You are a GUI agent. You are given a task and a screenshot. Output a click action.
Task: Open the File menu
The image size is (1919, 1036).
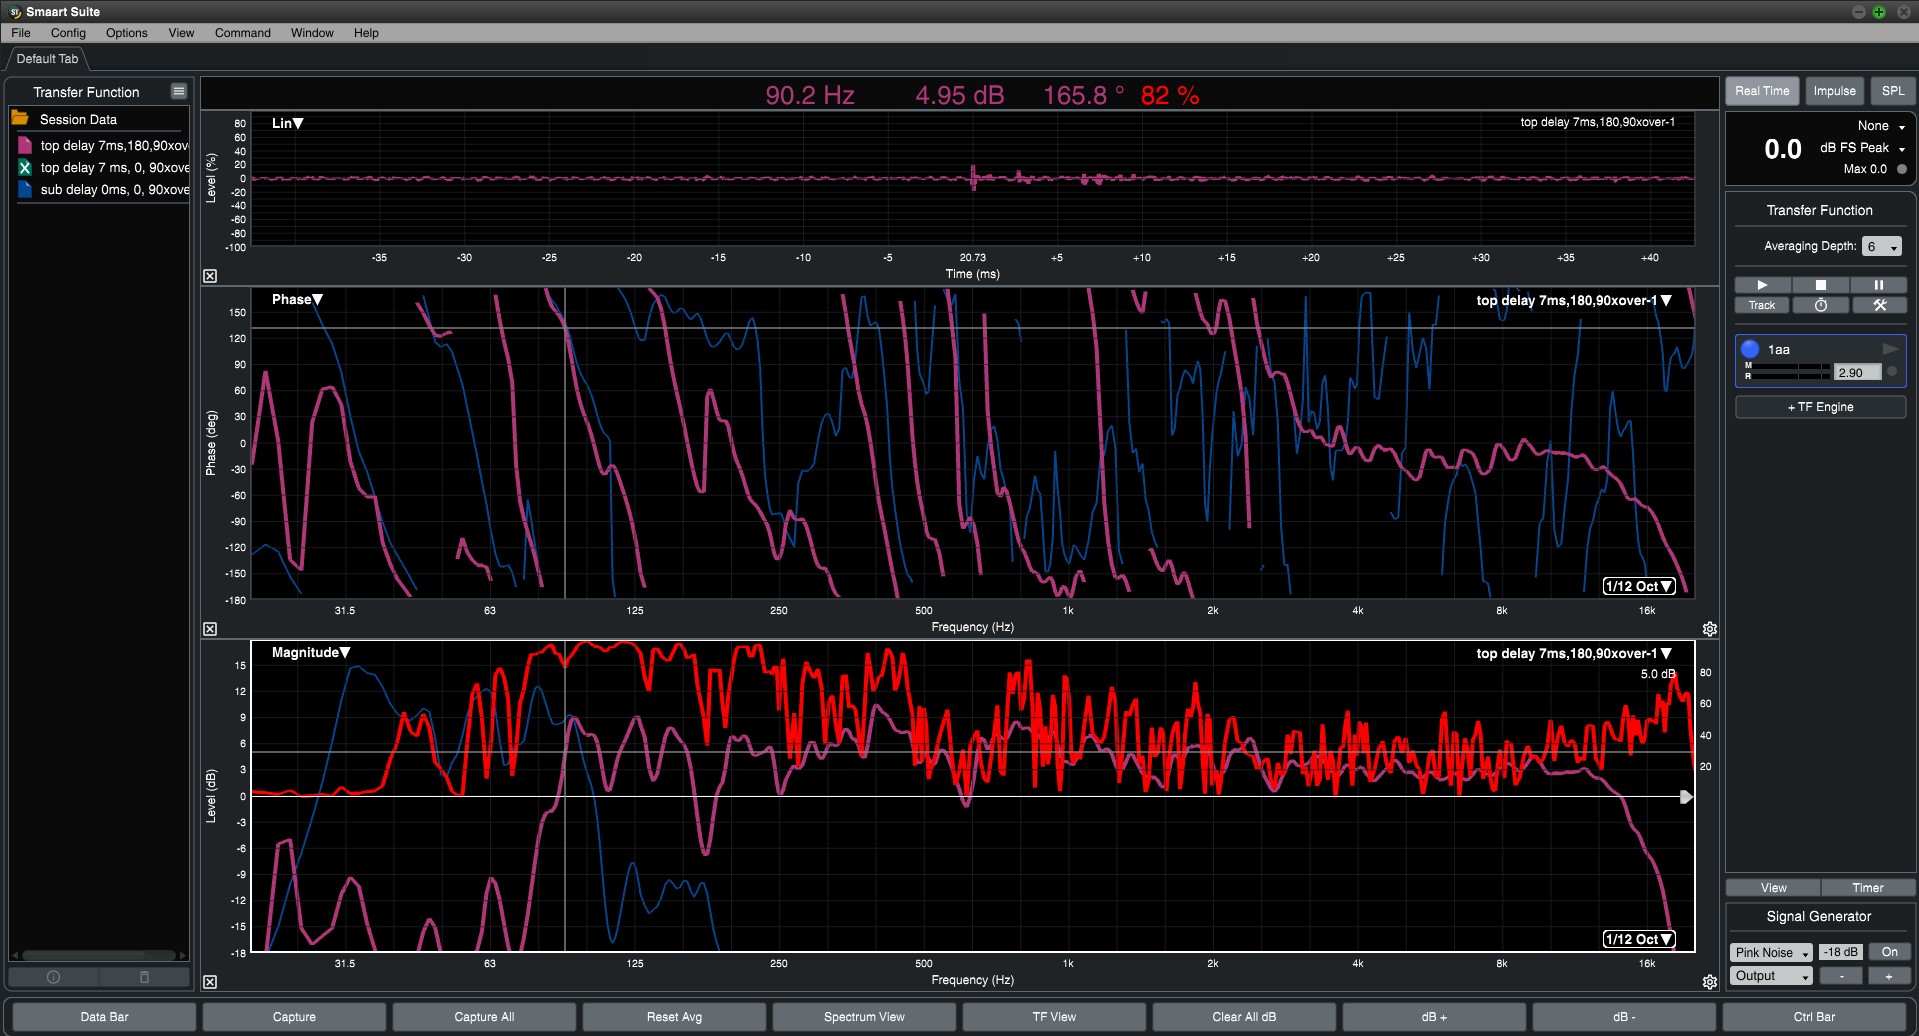[x=21, y=33]
